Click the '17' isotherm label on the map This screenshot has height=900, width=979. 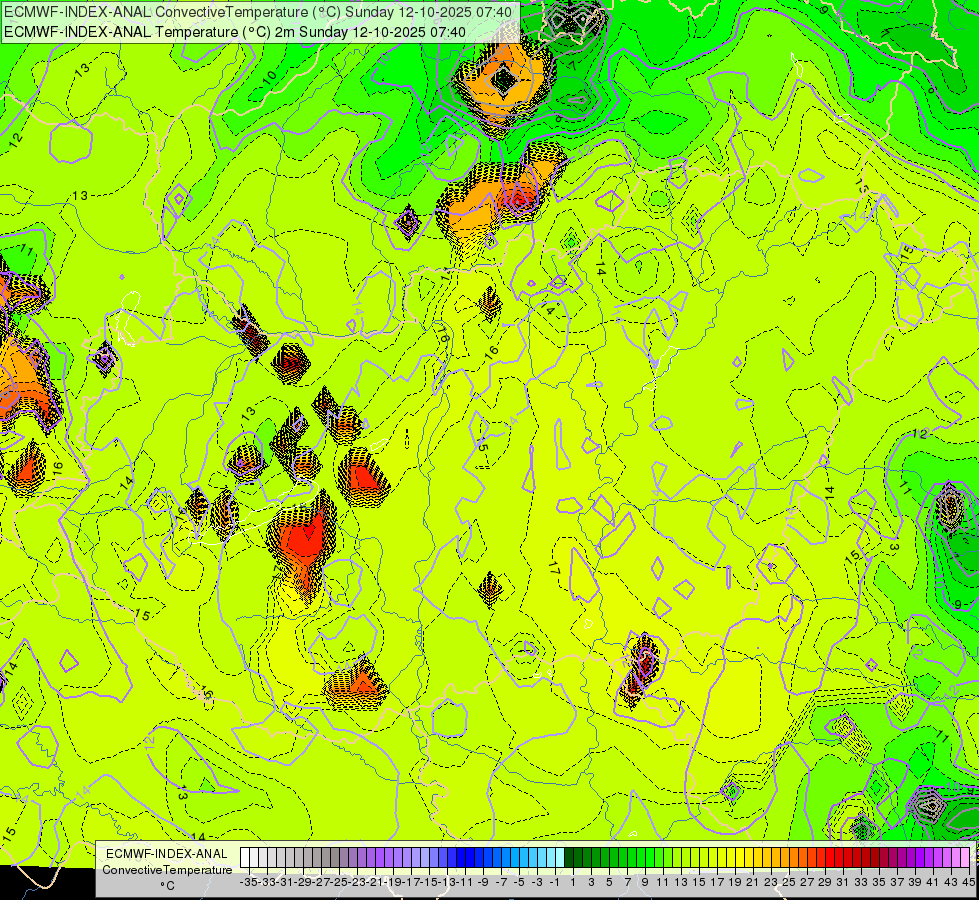[553, 568]
